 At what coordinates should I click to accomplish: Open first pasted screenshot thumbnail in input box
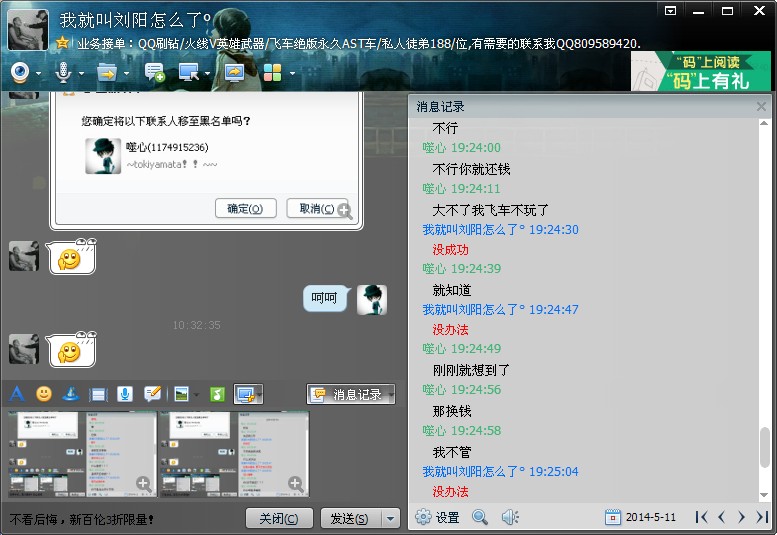coord(82,454)
